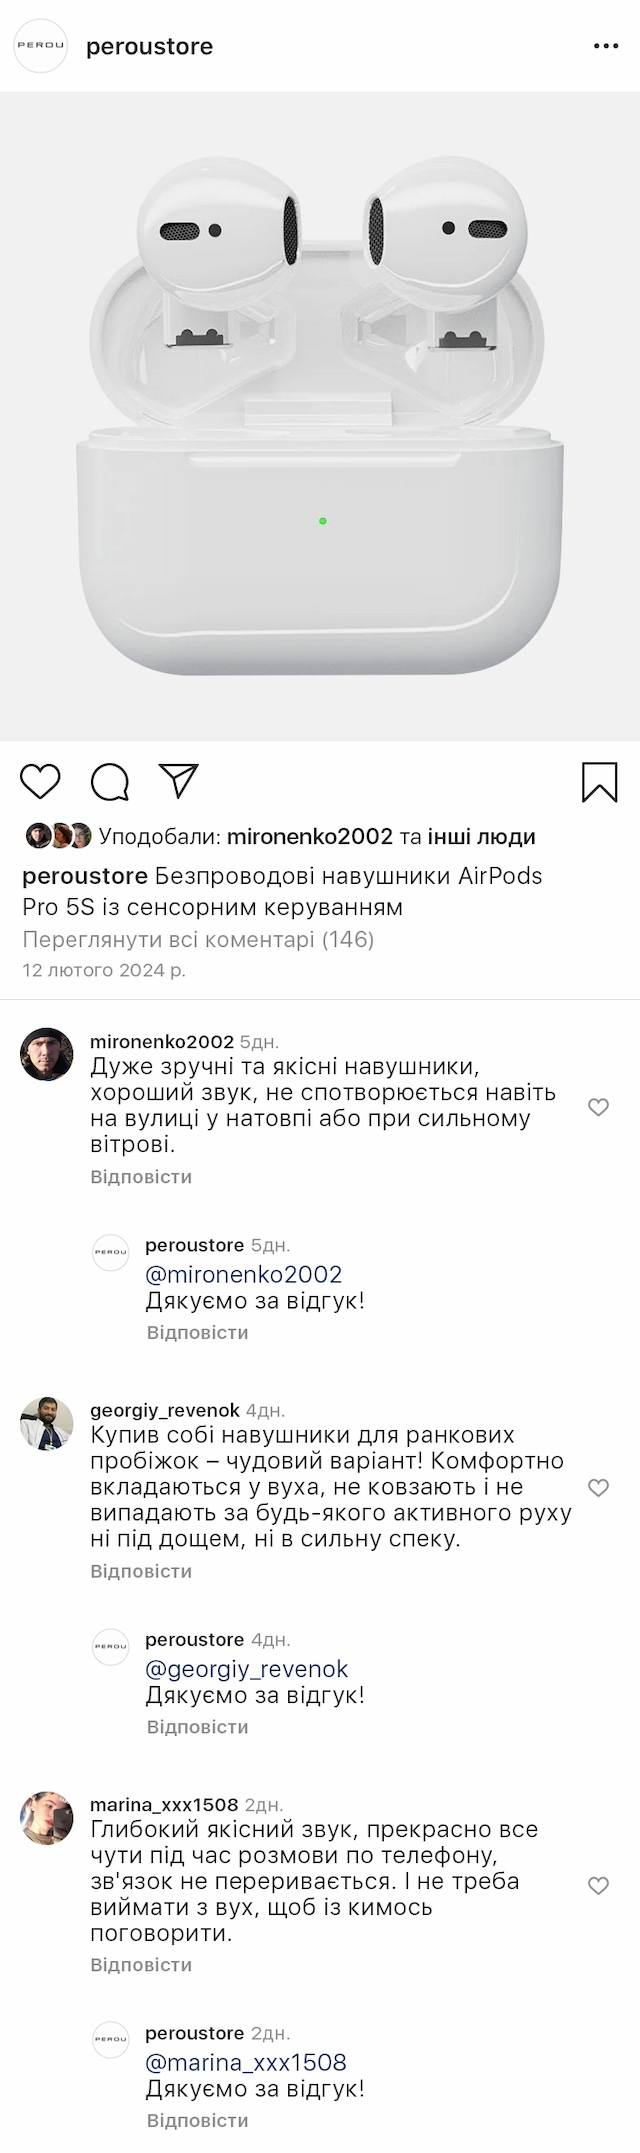Open georgiy_revenok's avatar
Screen dimensions: 640x2153
pos(47,1423)
